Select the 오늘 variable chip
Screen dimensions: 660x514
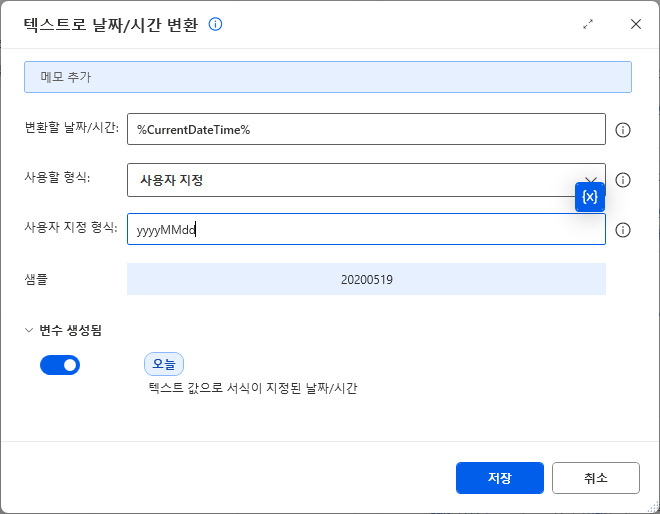(164, 364)
